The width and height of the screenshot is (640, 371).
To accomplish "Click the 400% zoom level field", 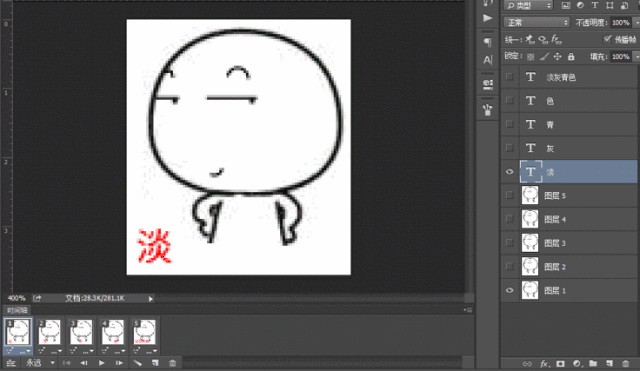I will pyautogui.click(x=16, y=298).
